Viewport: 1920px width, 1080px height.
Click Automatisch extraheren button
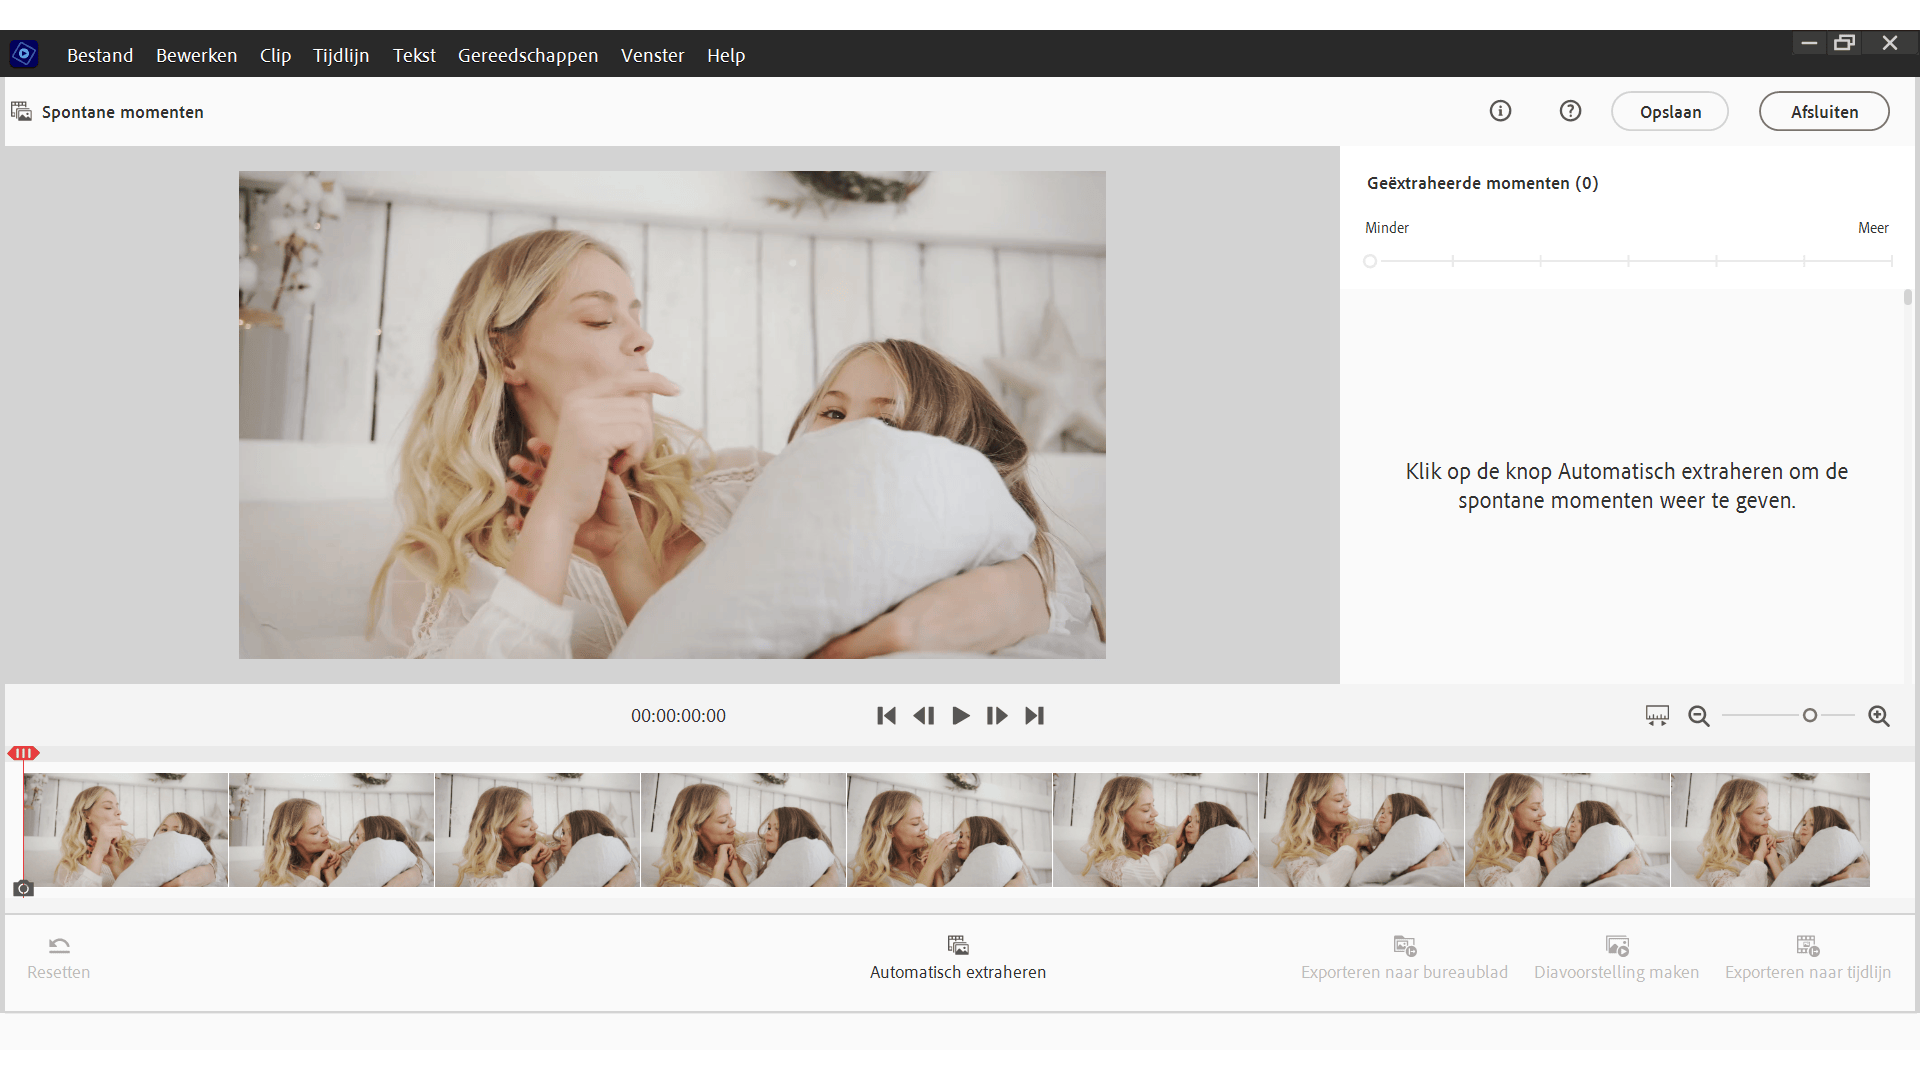coord(958,958)
